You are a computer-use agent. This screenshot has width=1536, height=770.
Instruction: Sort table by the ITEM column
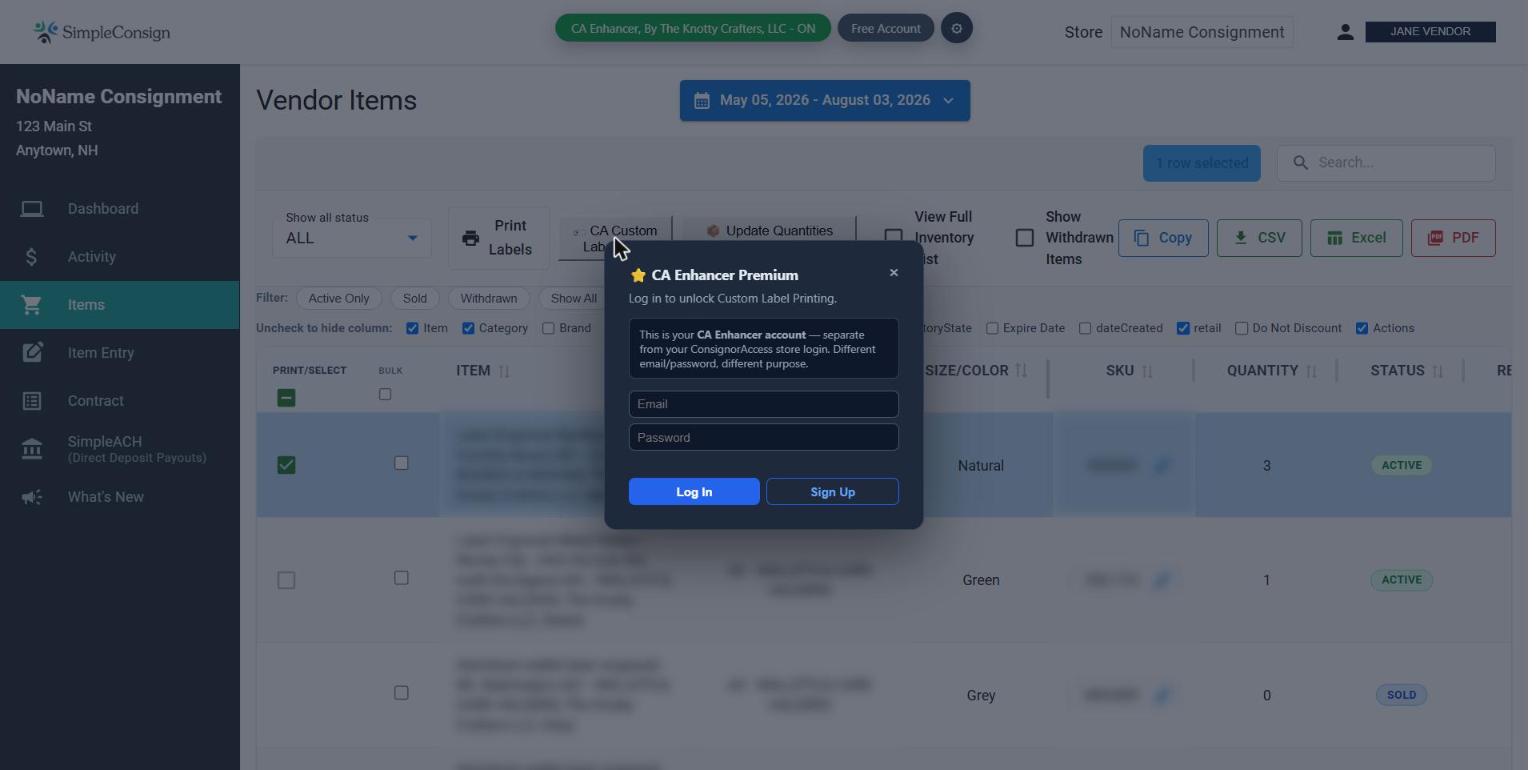pos(483,371)
